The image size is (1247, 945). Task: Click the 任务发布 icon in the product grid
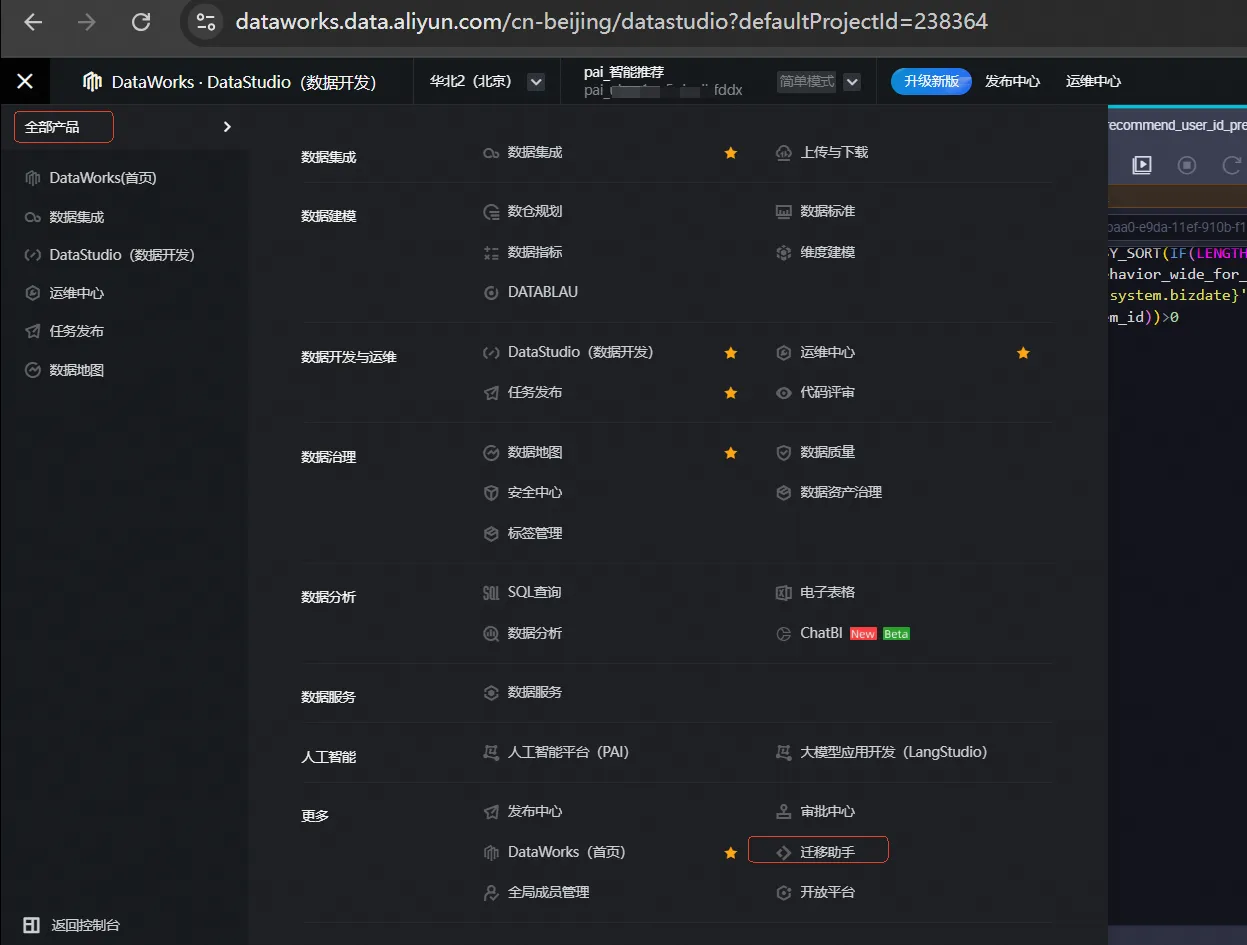click(491, 393)
